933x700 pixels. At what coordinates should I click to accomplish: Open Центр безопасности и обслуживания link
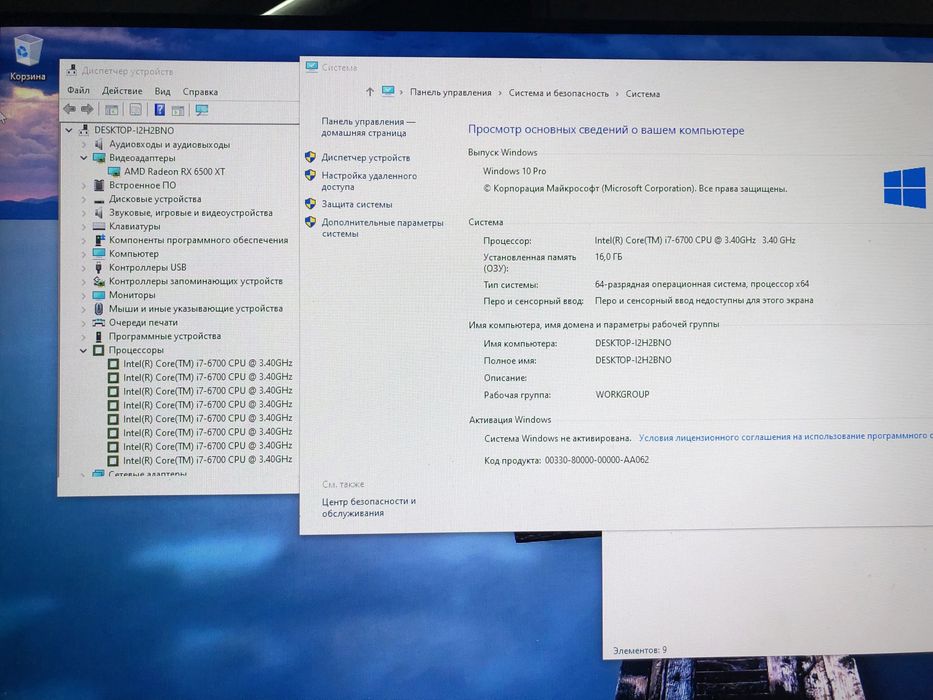tap(368, 507)
